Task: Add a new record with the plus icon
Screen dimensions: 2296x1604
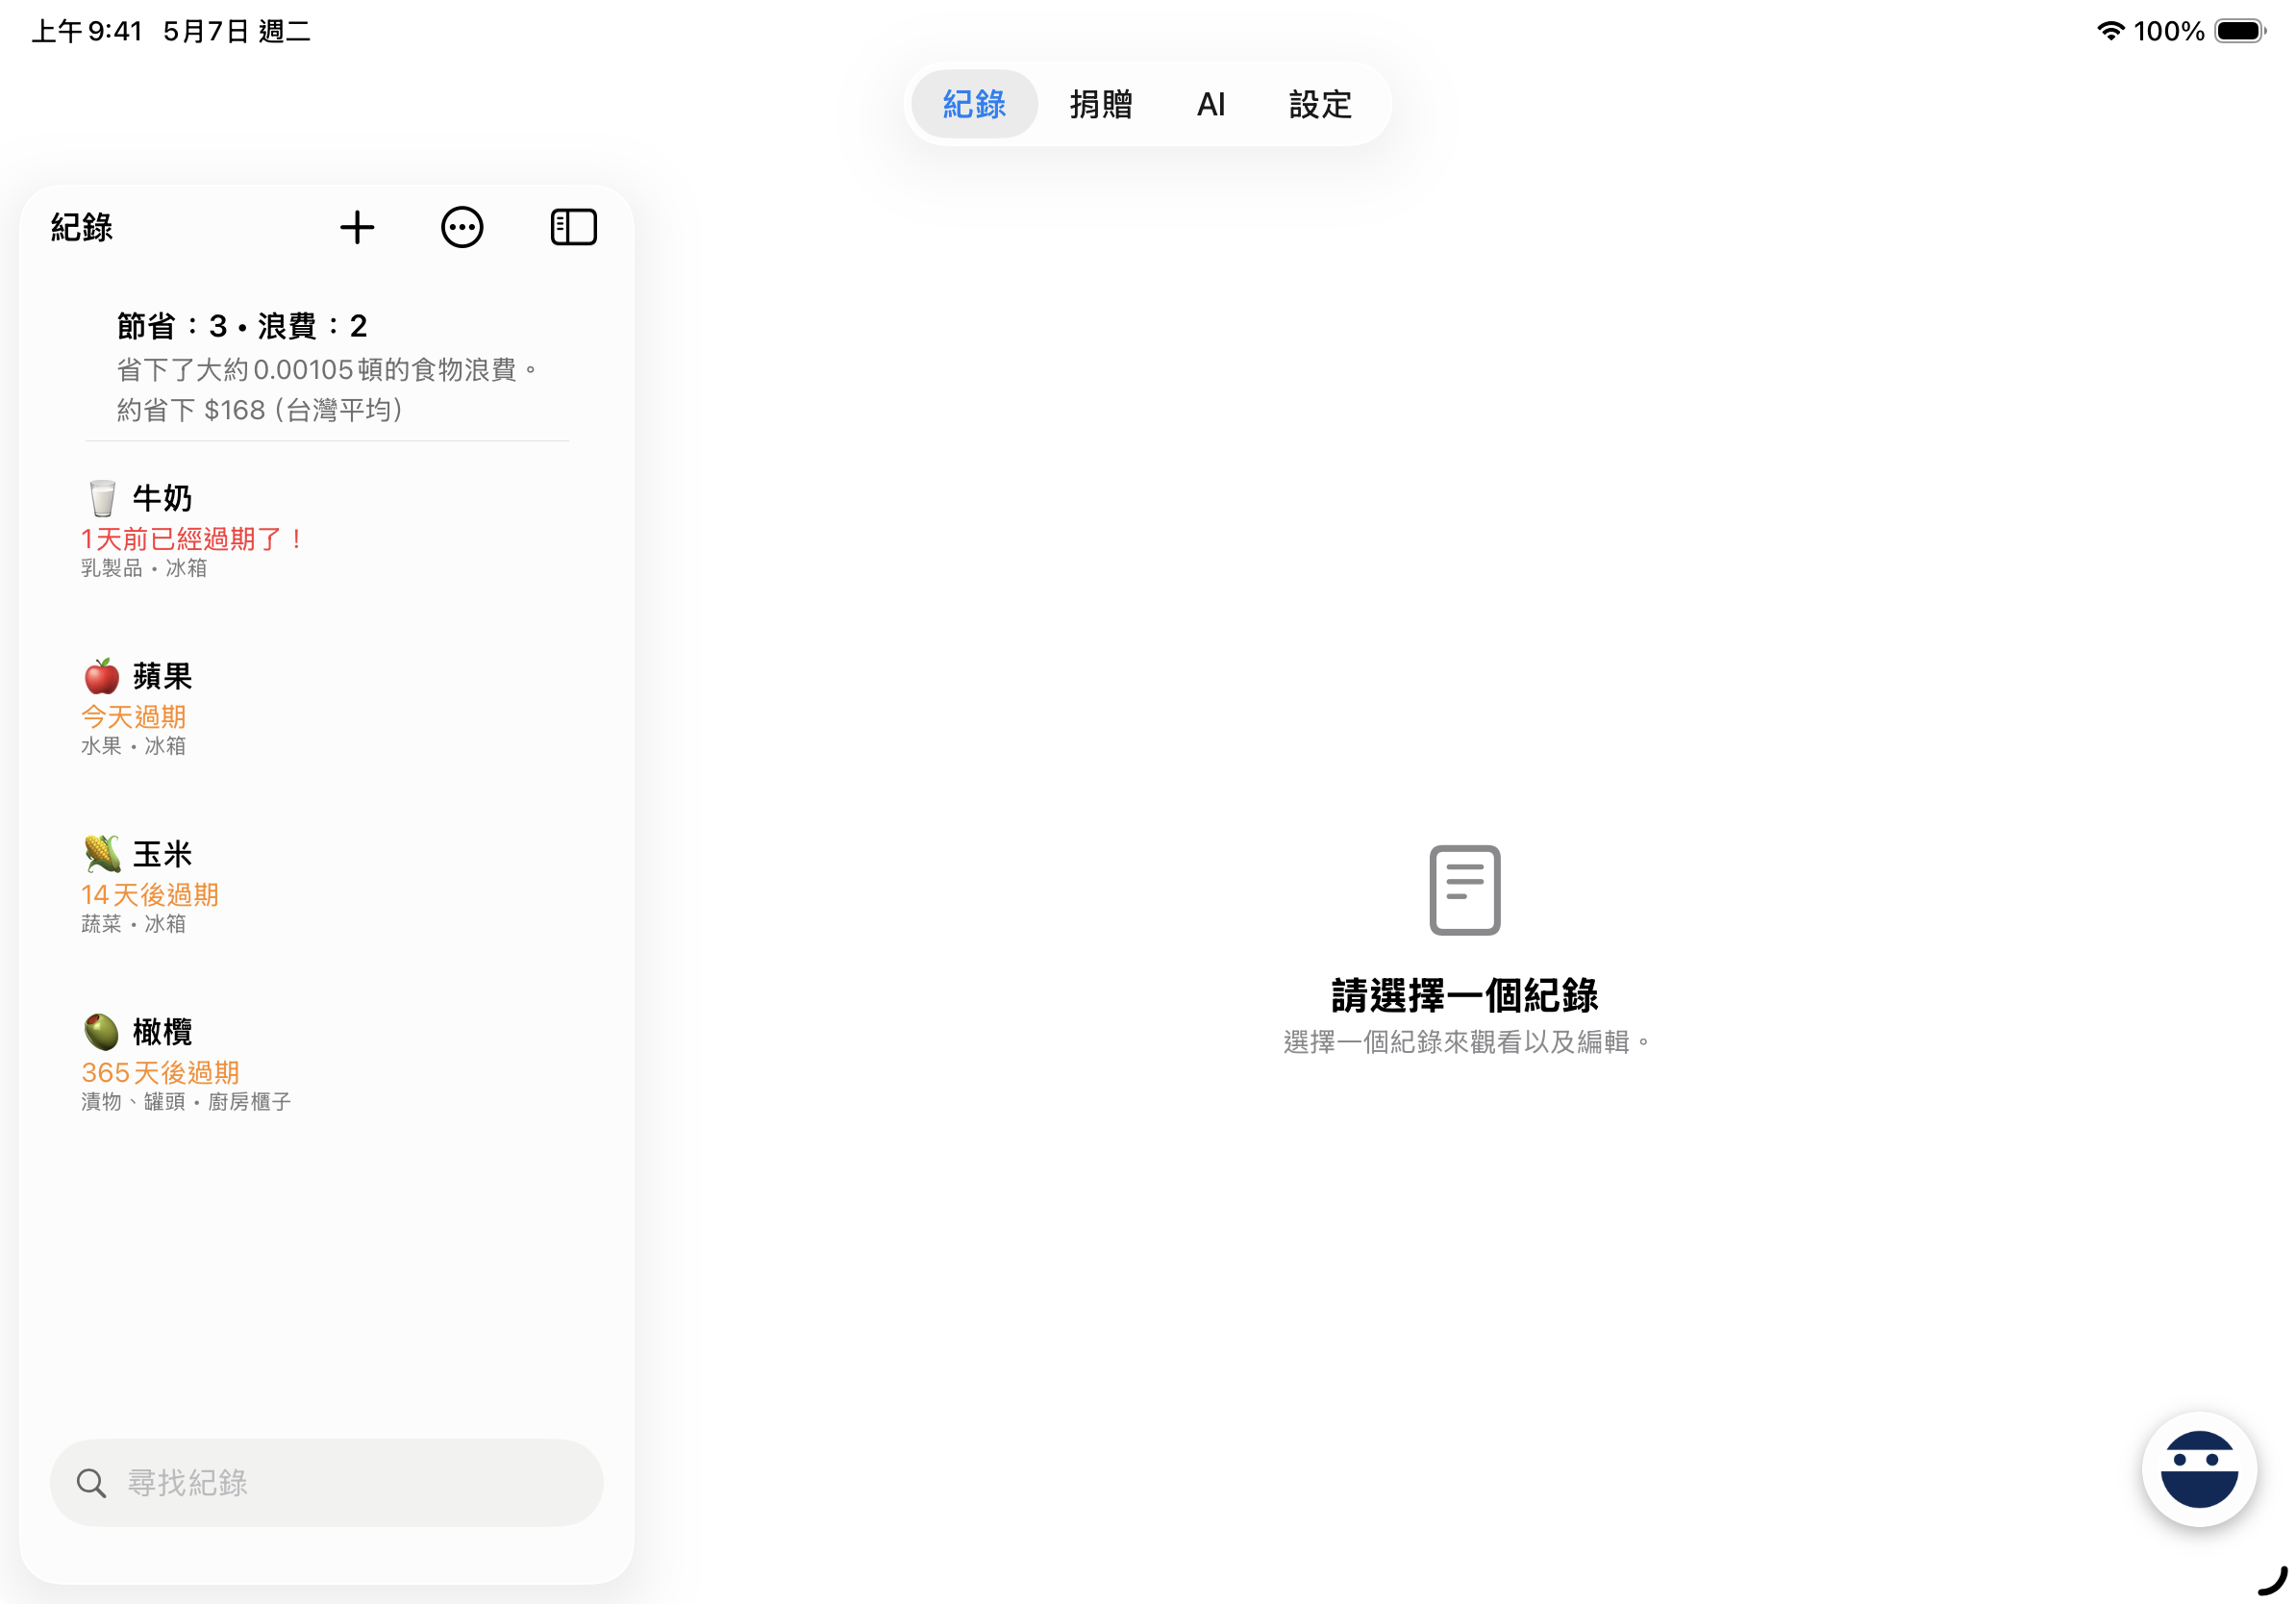Action: click(x=357, y=227)
